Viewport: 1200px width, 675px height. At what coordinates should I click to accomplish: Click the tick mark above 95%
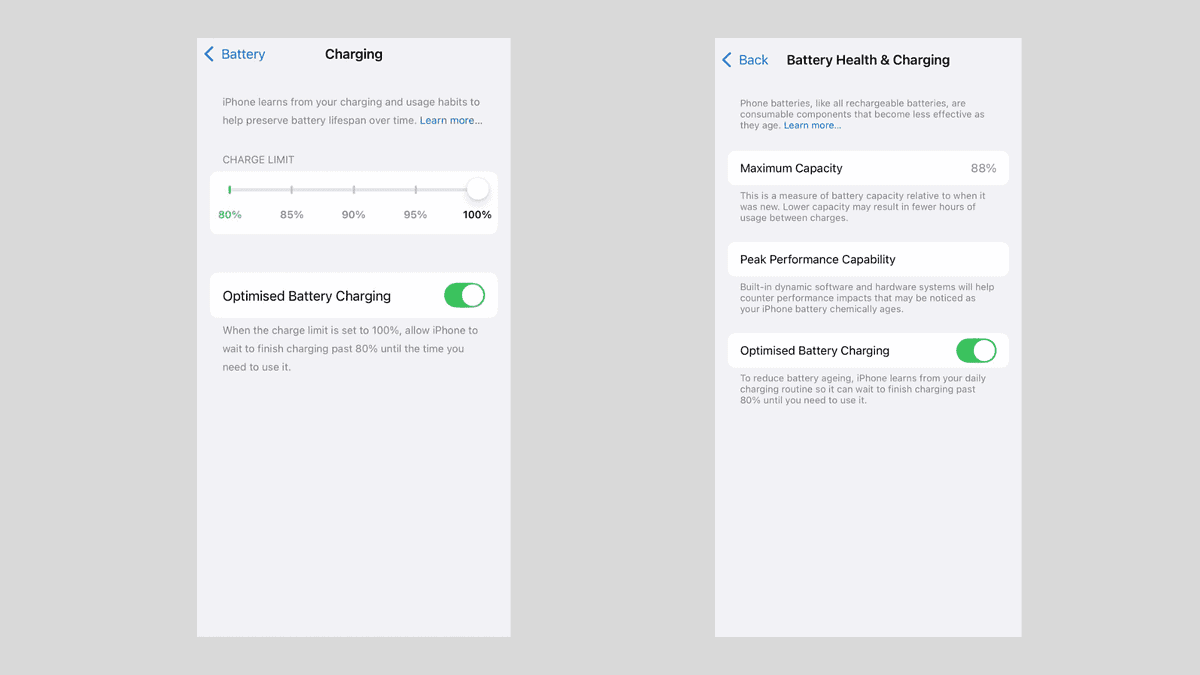[x=415, y=189]
